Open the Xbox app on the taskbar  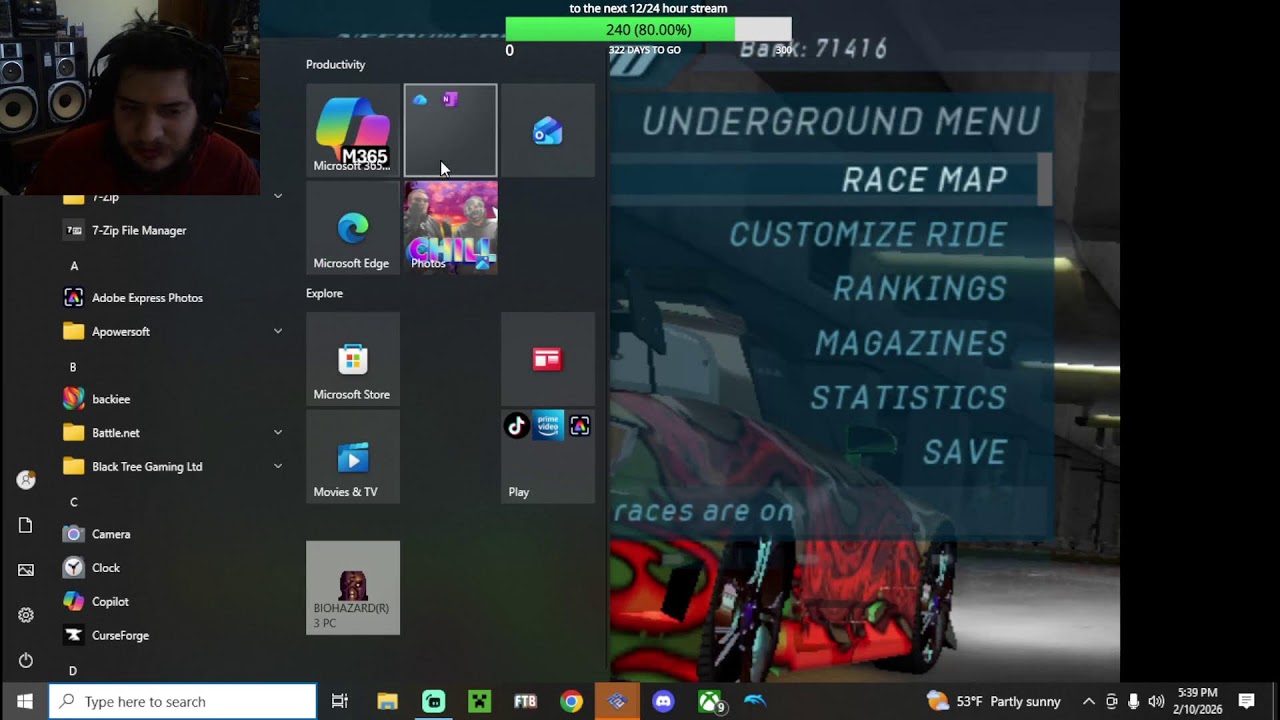710,701
